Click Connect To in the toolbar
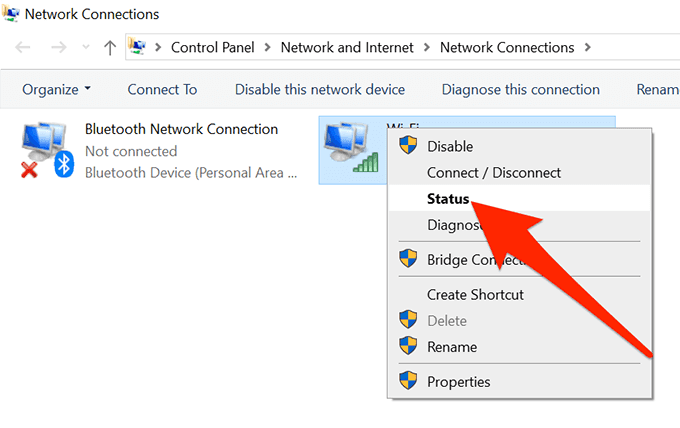This screenshot has width=680, height=428. point(162,89)
